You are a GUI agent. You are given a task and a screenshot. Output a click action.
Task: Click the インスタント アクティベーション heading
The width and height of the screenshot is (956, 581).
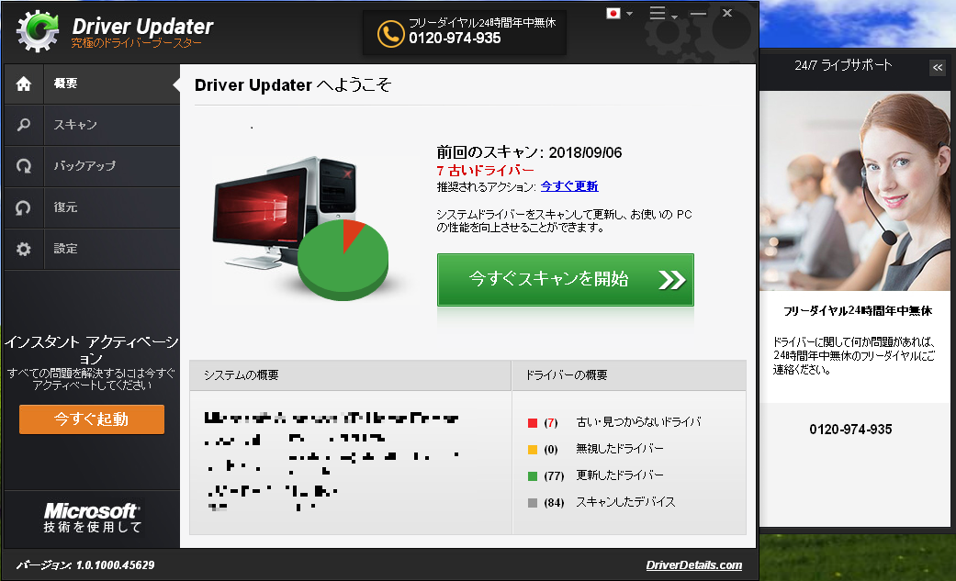pyautogui.click(x=91, y=350)
